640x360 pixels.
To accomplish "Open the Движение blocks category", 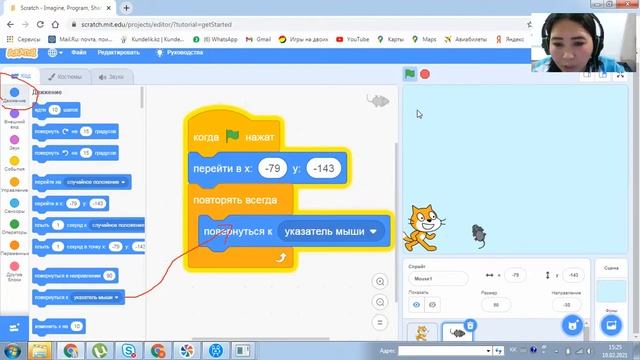I will [x=14, y=95].
